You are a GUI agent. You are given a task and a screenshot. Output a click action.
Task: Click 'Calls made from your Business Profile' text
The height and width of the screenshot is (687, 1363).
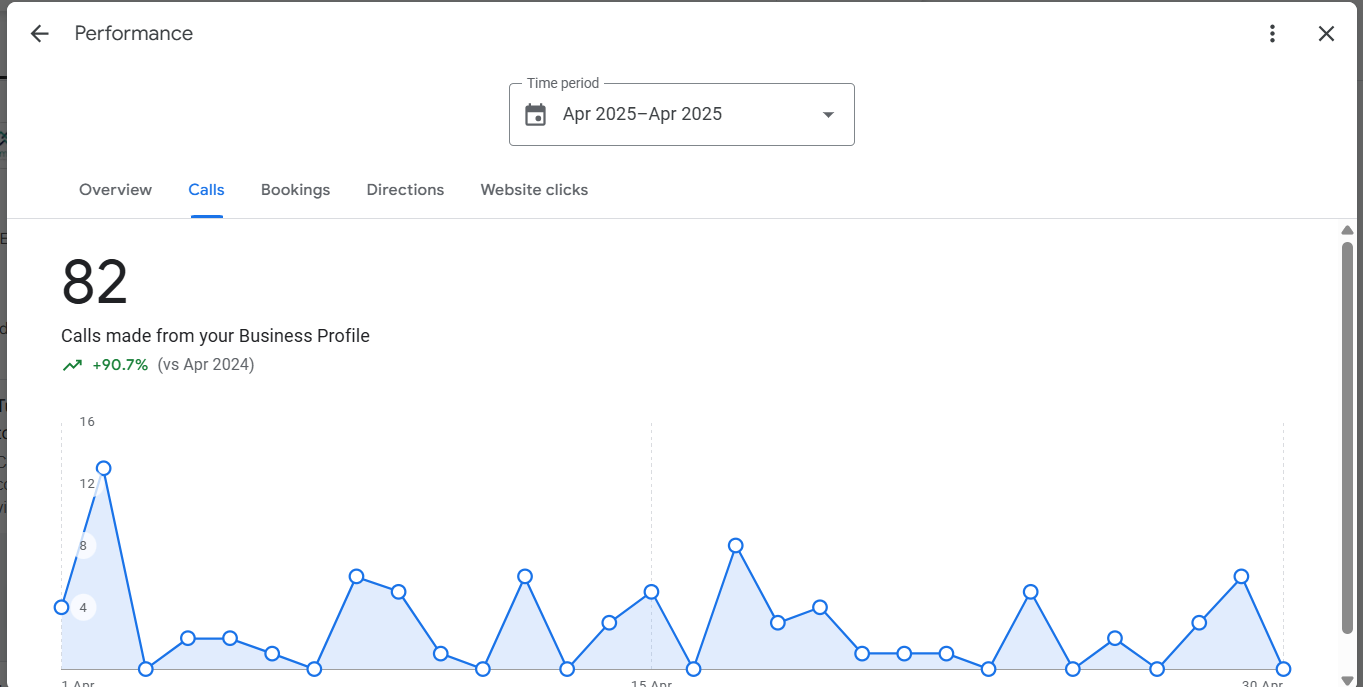(x=215, y=336)
